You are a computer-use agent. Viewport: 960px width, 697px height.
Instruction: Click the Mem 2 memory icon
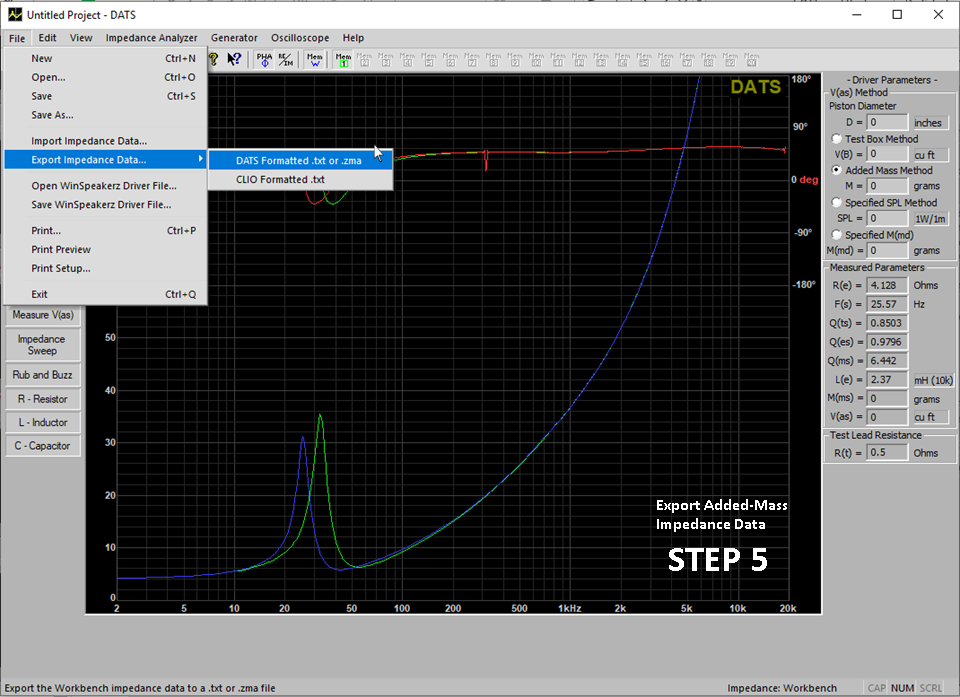[365, 59]
